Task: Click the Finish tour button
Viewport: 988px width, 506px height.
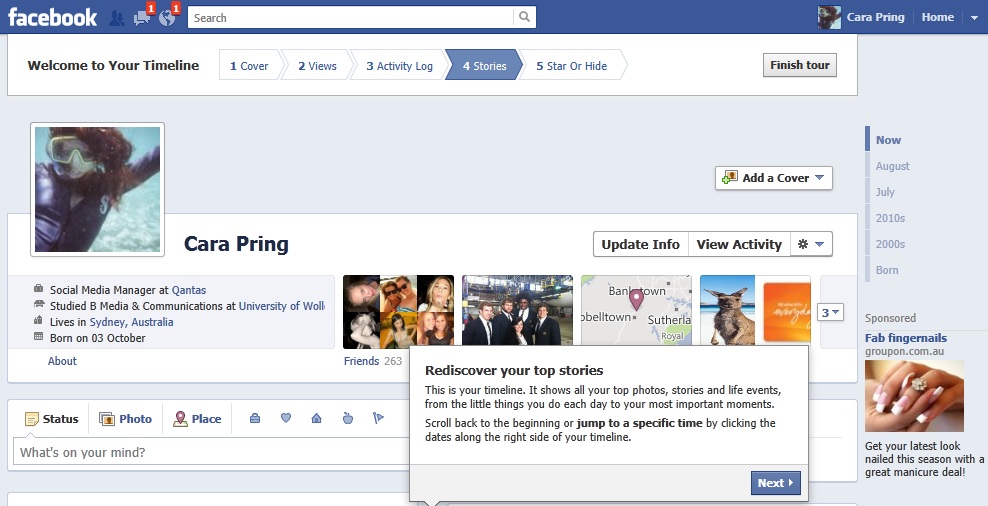Action: (800, 65)
